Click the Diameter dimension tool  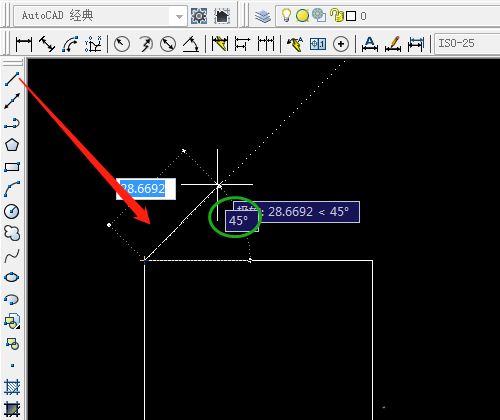(168, 44)
